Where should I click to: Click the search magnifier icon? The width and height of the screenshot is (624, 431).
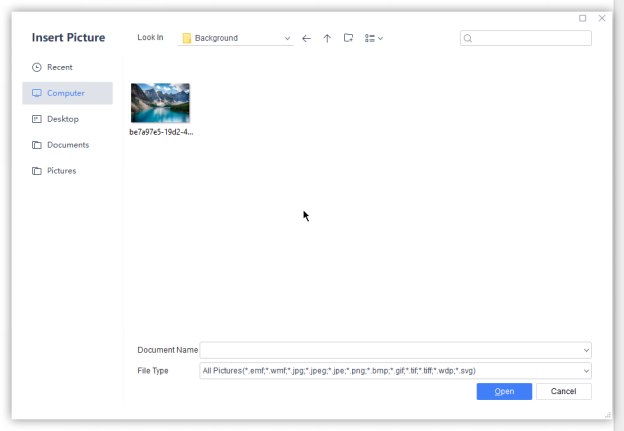(x=468, y=38)
